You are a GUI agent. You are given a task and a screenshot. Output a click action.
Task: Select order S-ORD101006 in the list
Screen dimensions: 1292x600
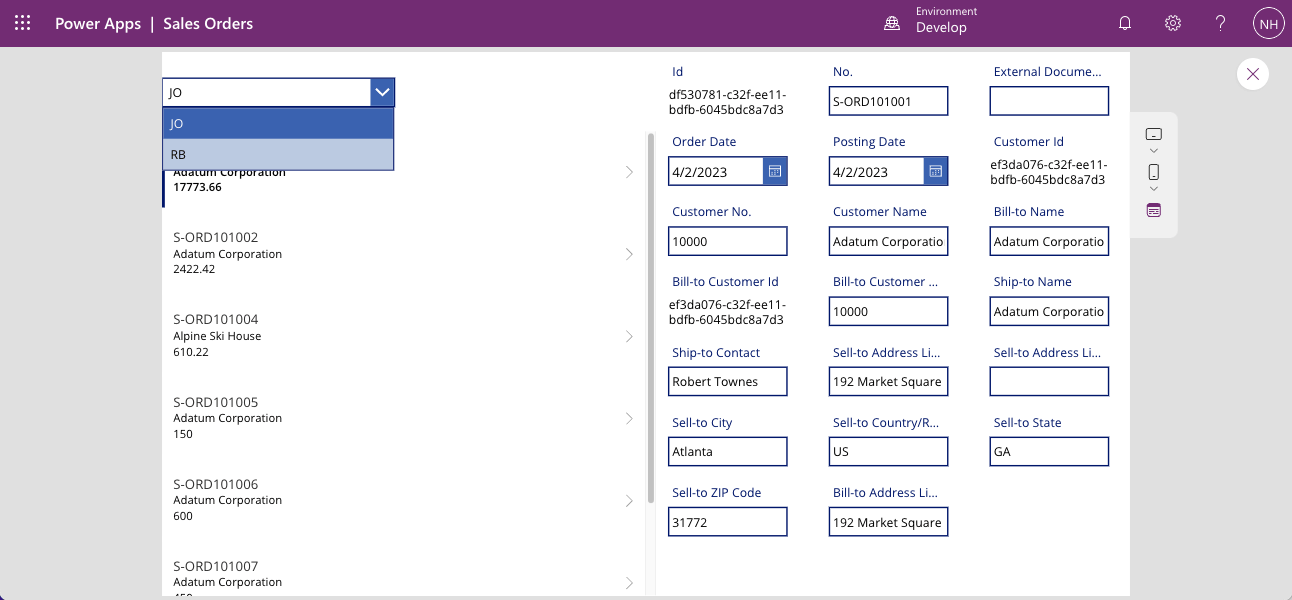pyautogui.click(x=403, y=499)
